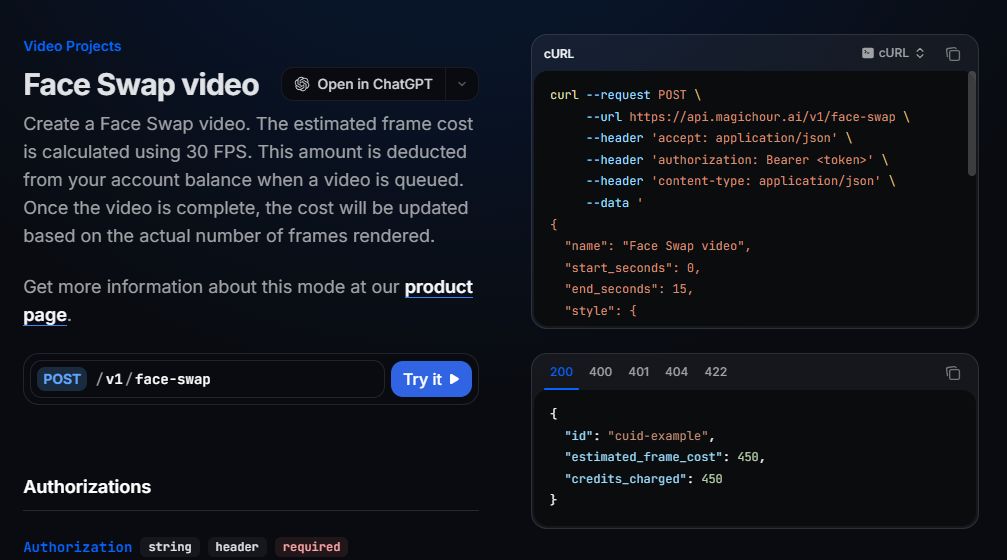1007x560 pixels.
Task: Click the POST method badge
Action: coord(62,379)
